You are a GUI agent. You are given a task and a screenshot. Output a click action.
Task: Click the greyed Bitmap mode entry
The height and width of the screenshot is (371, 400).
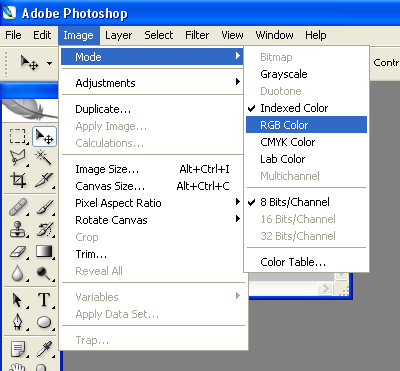pos(306,57)
